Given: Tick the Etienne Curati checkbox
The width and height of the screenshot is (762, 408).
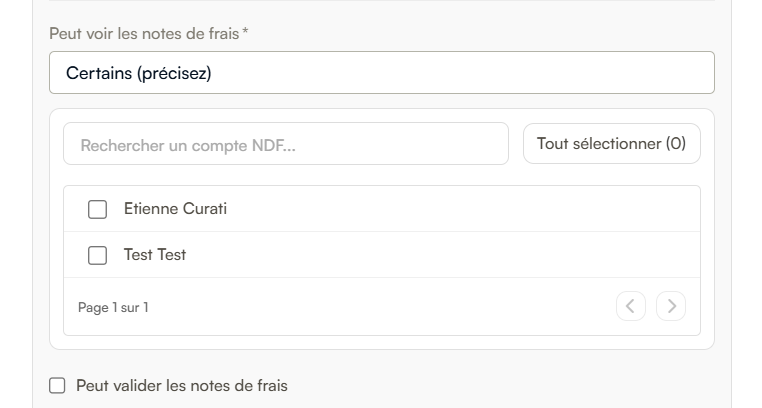Looking at the screenshot, I should (97, 209).
